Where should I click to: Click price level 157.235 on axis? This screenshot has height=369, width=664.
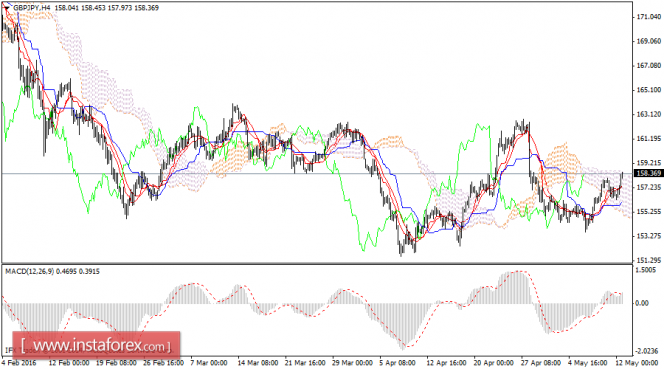[x=649, y=187]
